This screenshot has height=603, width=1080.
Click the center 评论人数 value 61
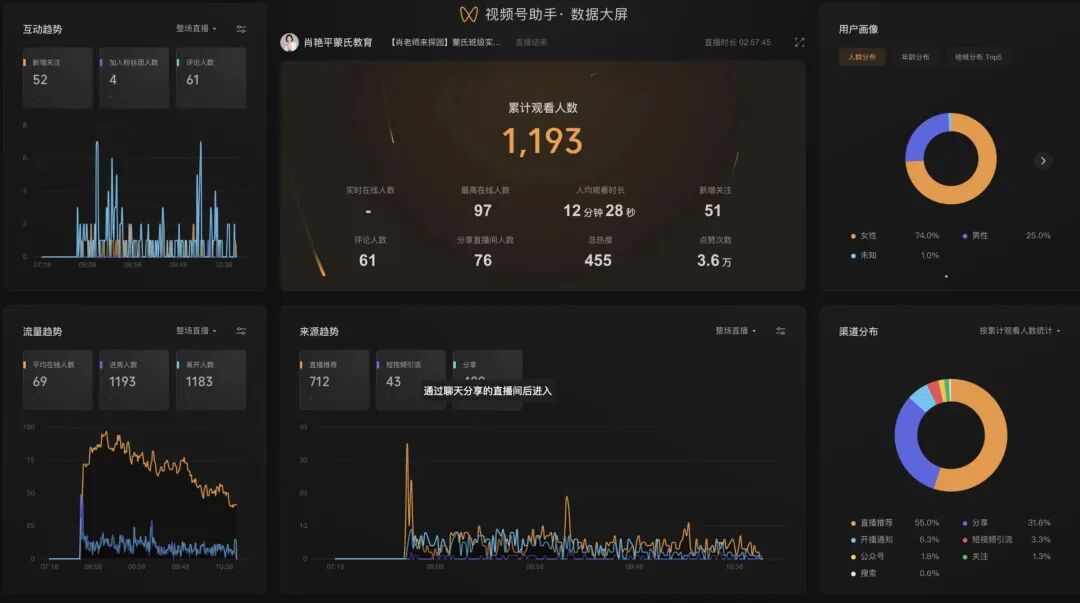[x=368, y=260]
